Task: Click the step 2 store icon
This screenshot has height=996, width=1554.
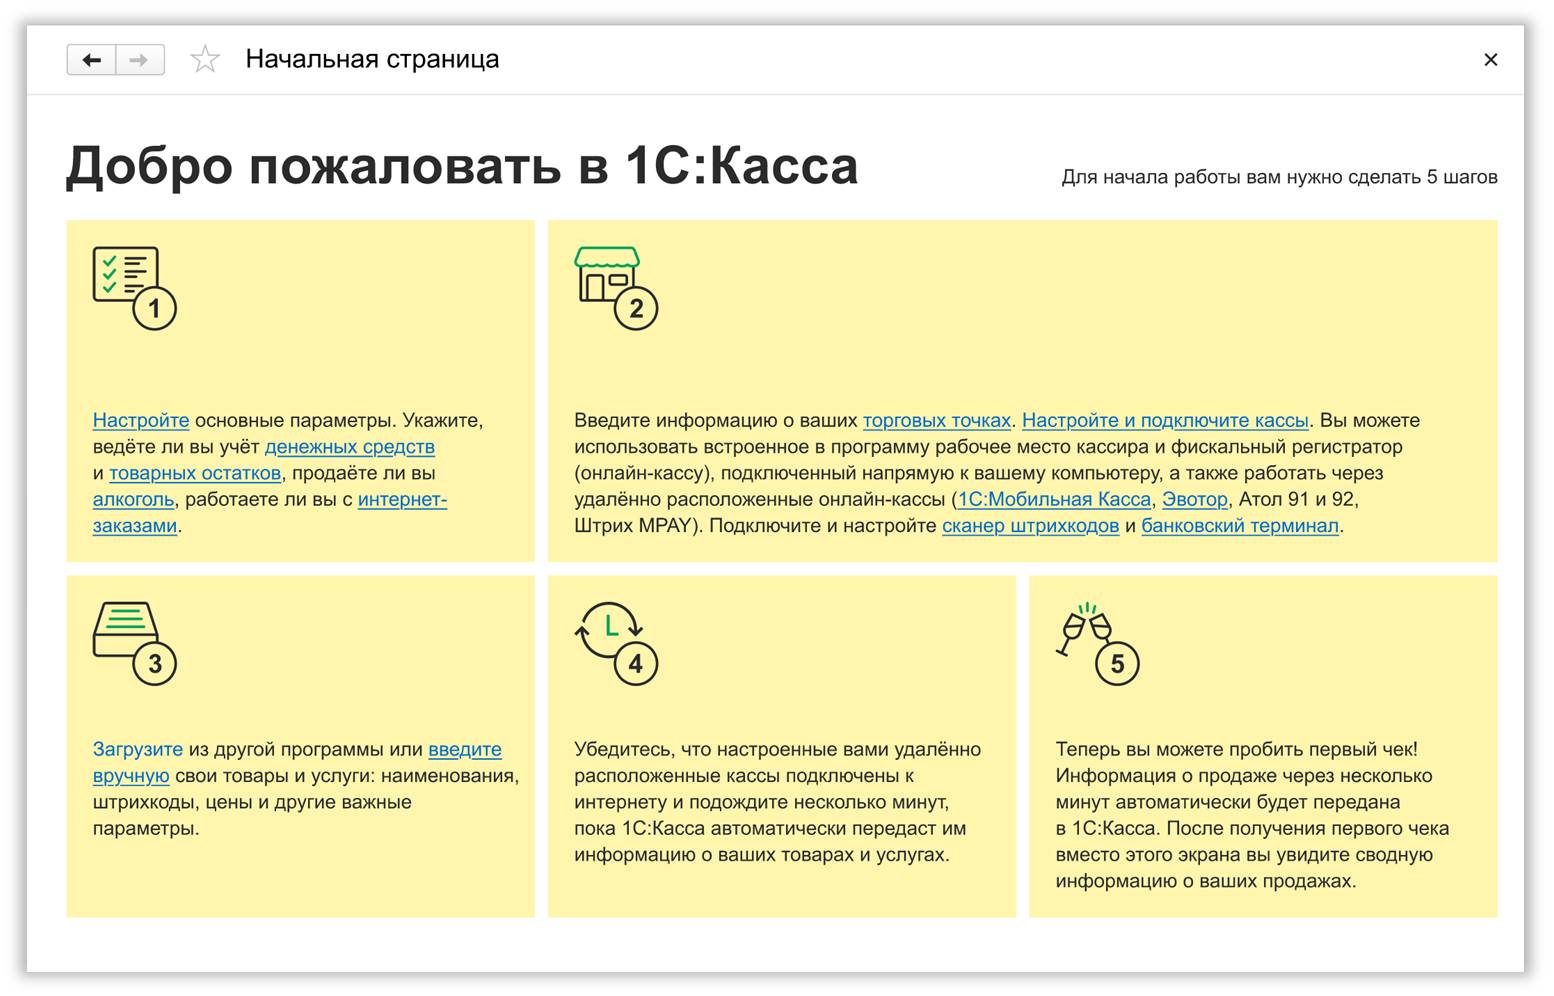Action: [x=614, y=287]
